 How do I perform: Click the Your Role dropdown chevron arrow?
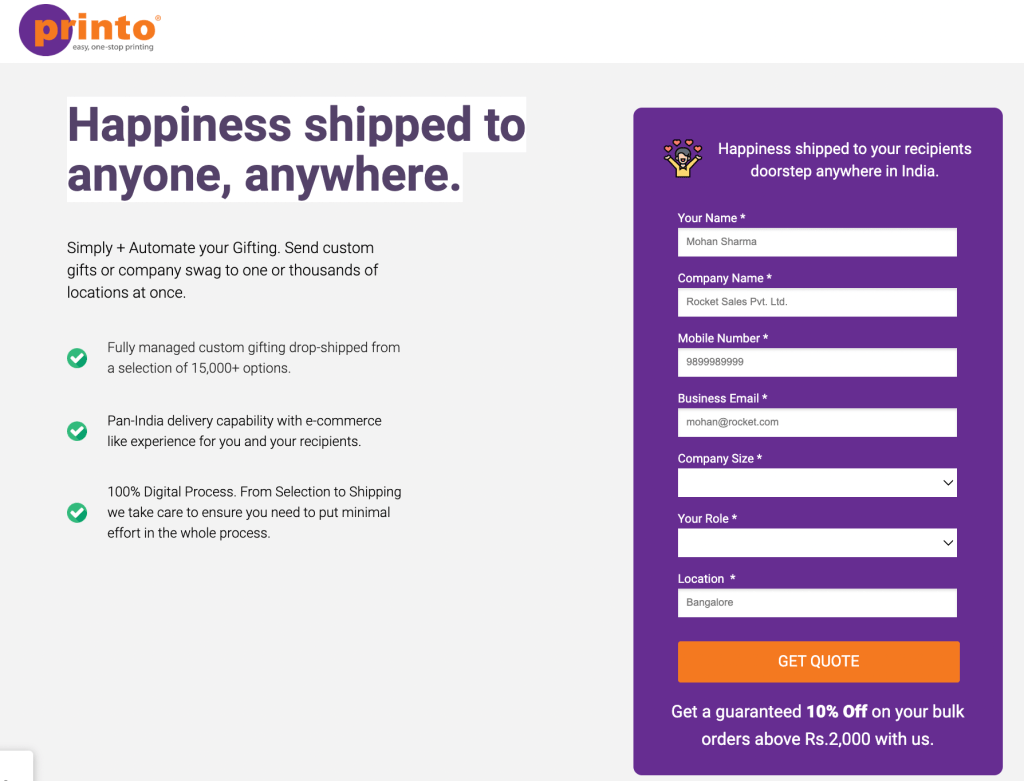pyautogui.click(x=948, y=543)
